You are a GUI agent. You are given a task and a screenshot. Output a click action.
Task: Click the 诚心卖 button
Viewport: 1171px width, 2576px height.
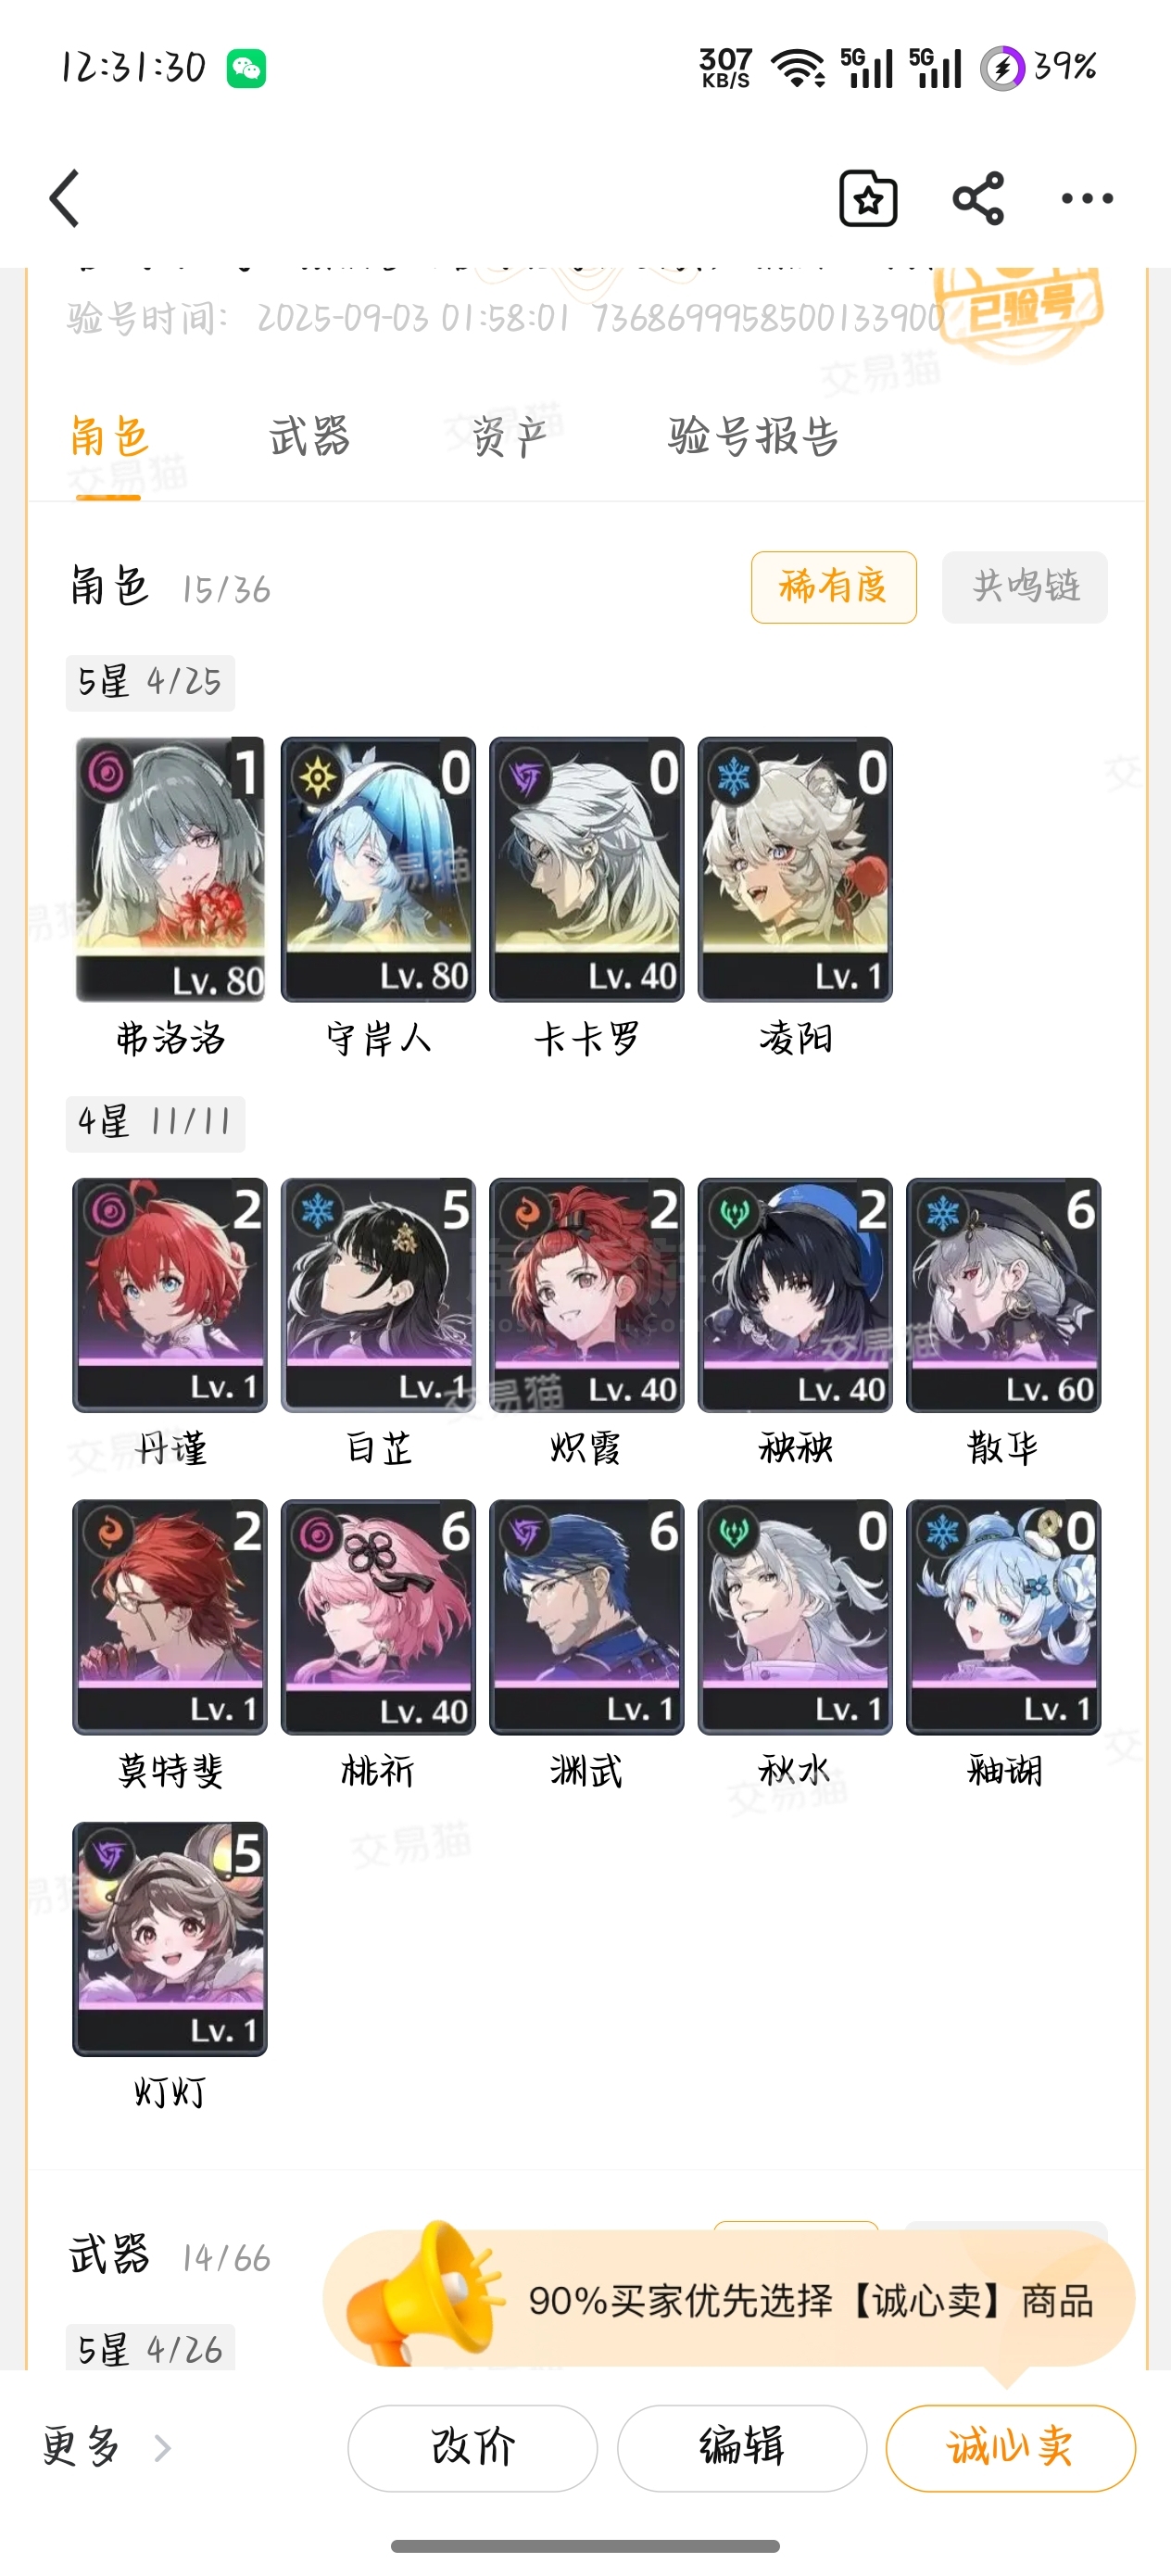click(x=1010, y=2448)
